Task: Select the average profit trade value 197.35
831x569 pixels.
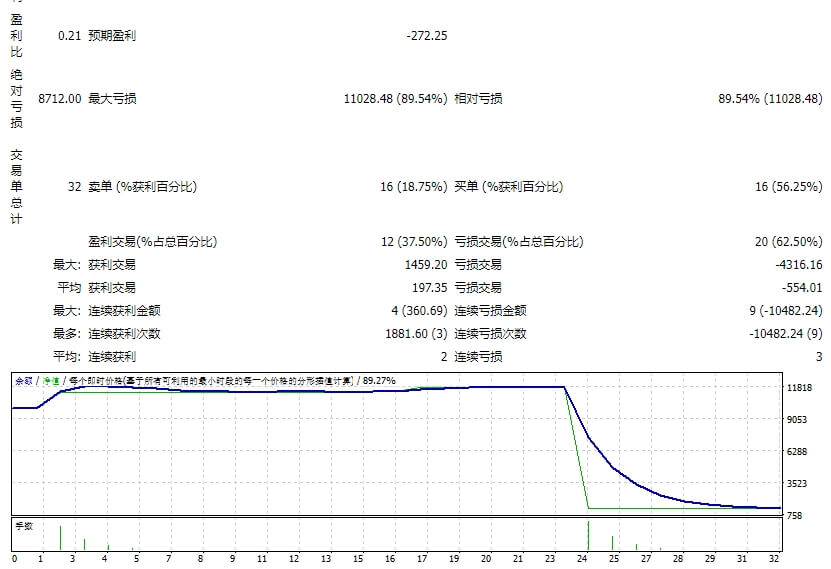Action: 430,288
